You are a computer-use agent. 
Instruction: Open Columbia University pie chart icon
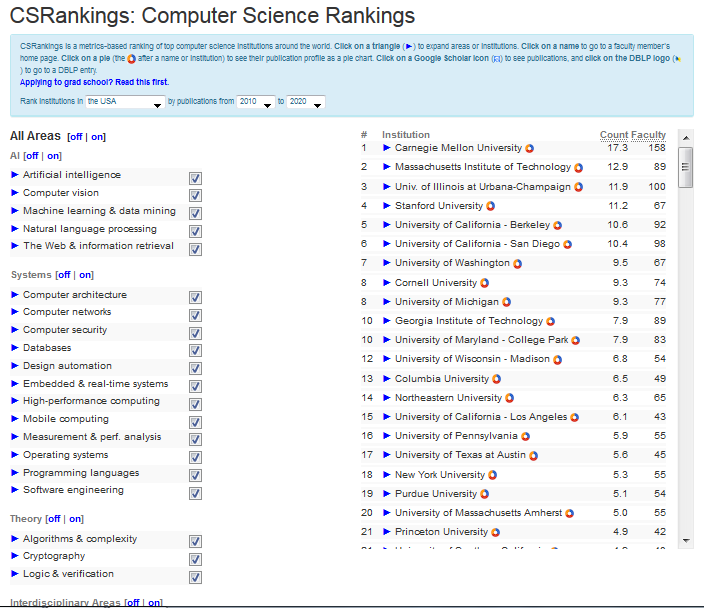click(497, 380)
